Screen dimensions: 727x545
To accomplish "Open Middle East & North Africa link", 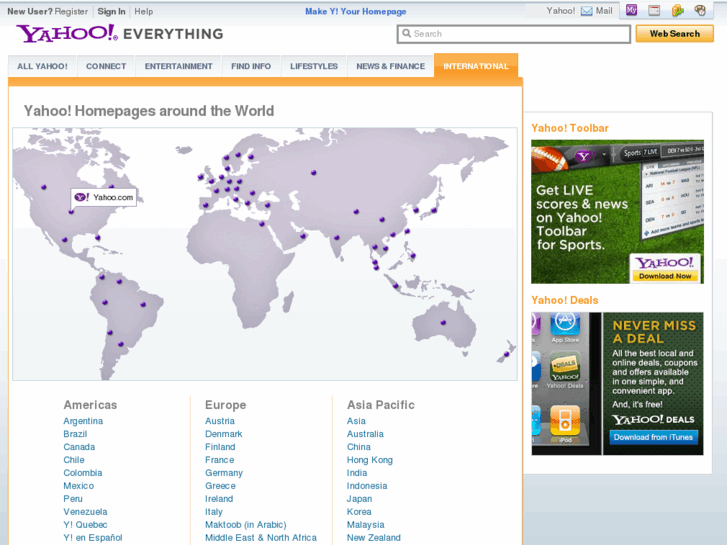I will (x=261, y=538).
